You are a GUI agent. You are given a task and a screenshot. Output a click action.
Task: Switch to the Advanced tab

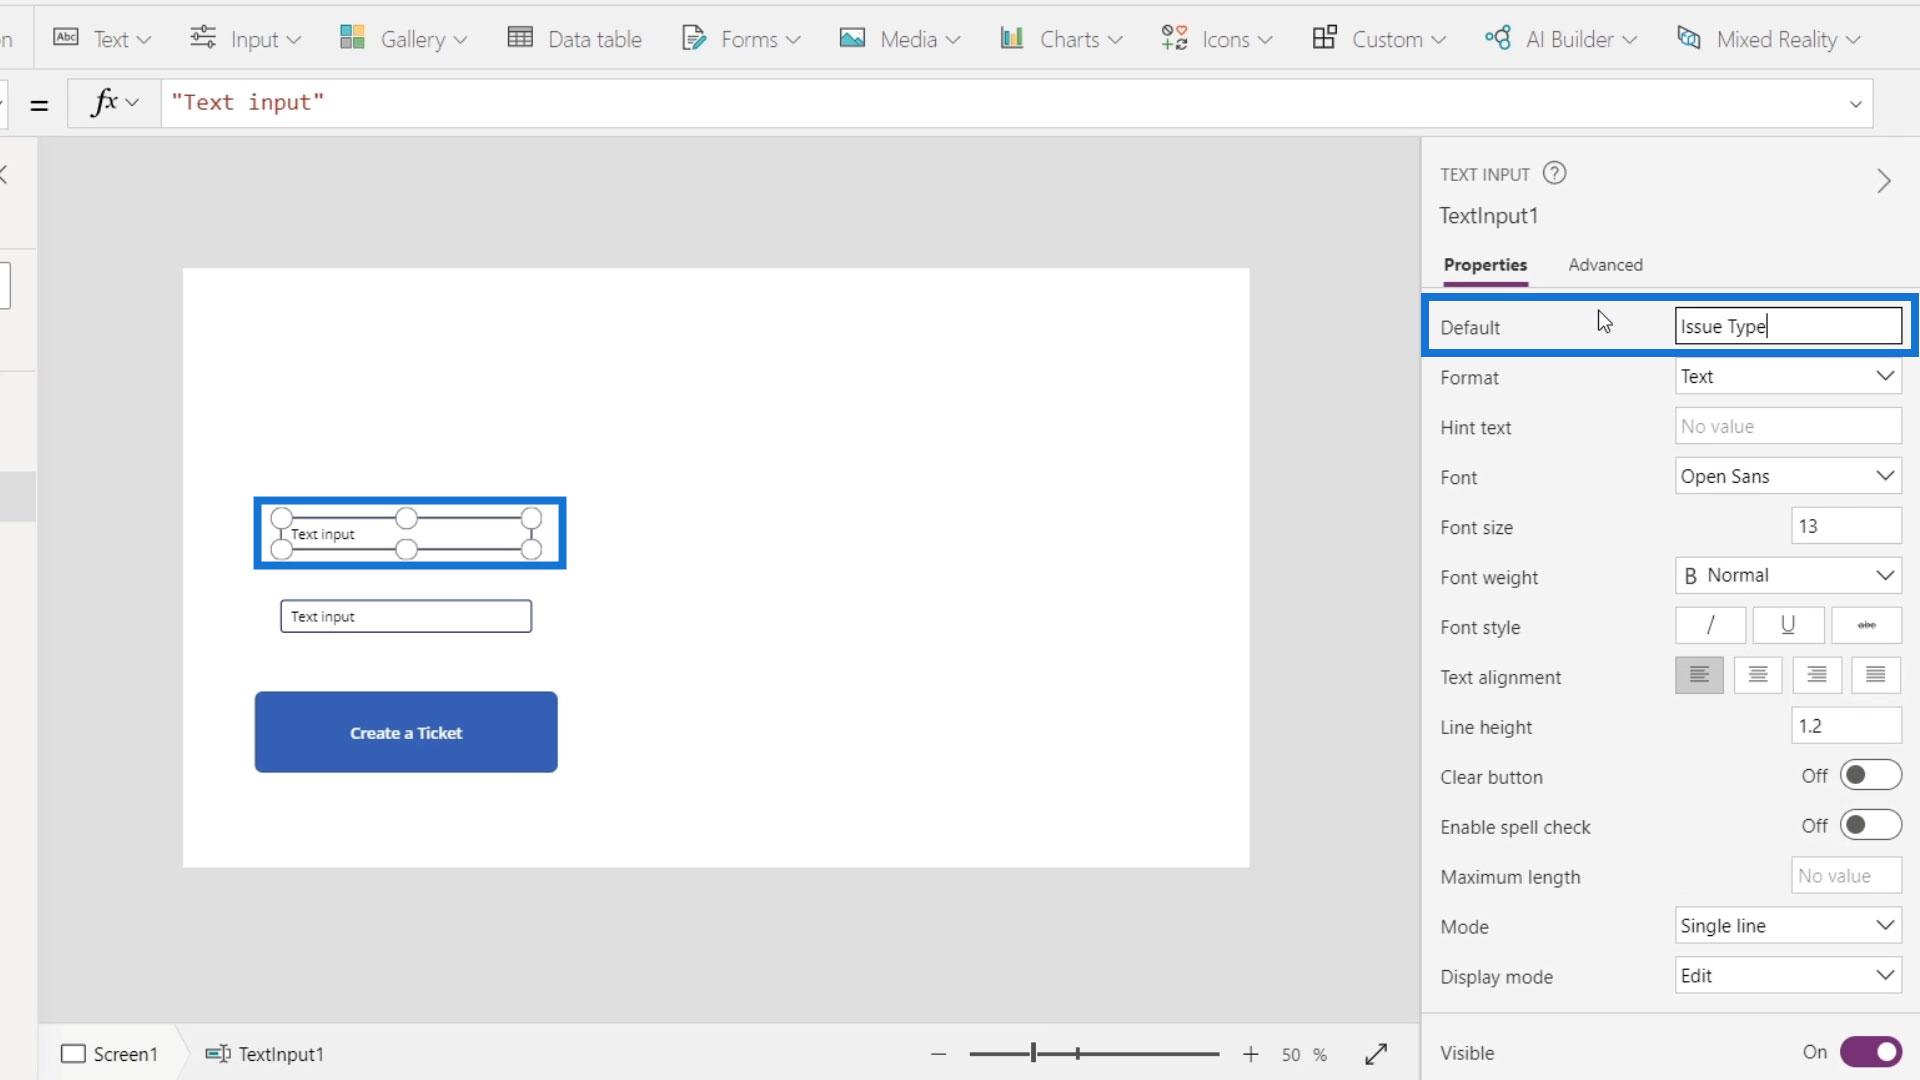pyautogui.click(x=1605, y=265)
